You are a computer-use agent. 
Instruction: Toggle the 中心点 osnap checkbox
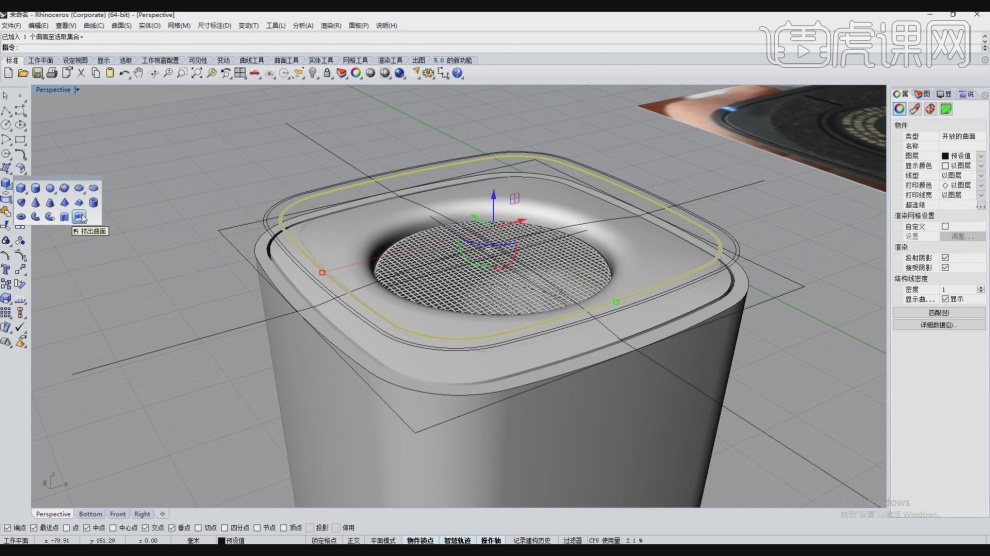[x=113, y=528]
